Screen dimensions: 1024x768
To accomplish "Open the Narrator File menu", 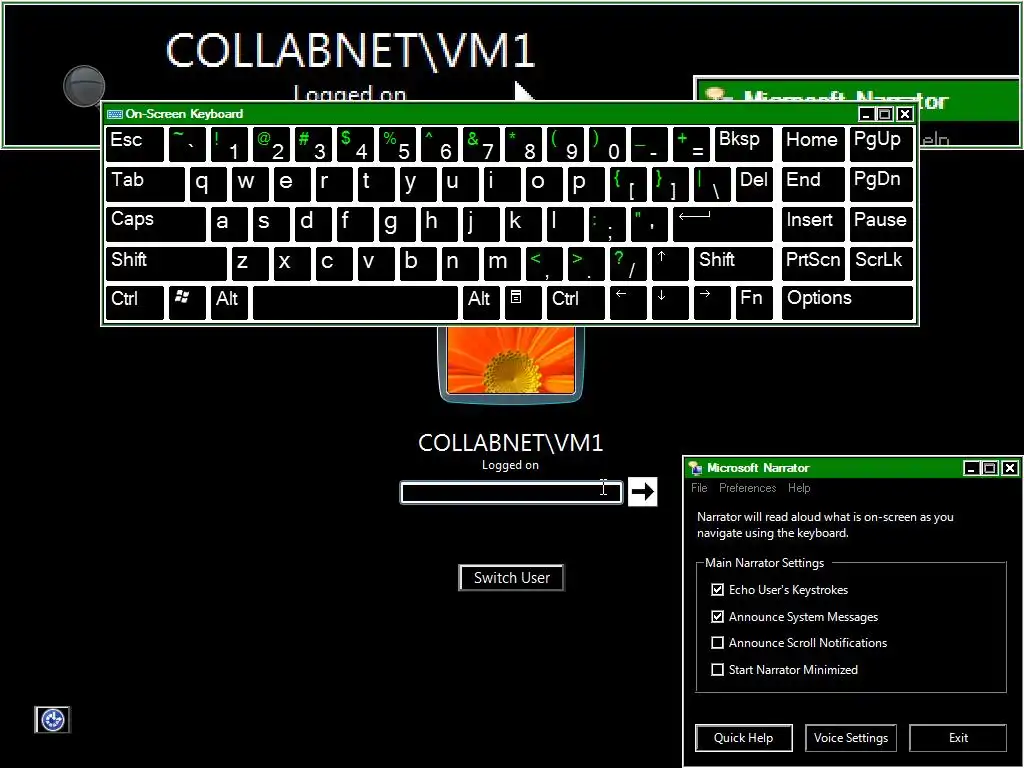I will (x=699, y=488).
